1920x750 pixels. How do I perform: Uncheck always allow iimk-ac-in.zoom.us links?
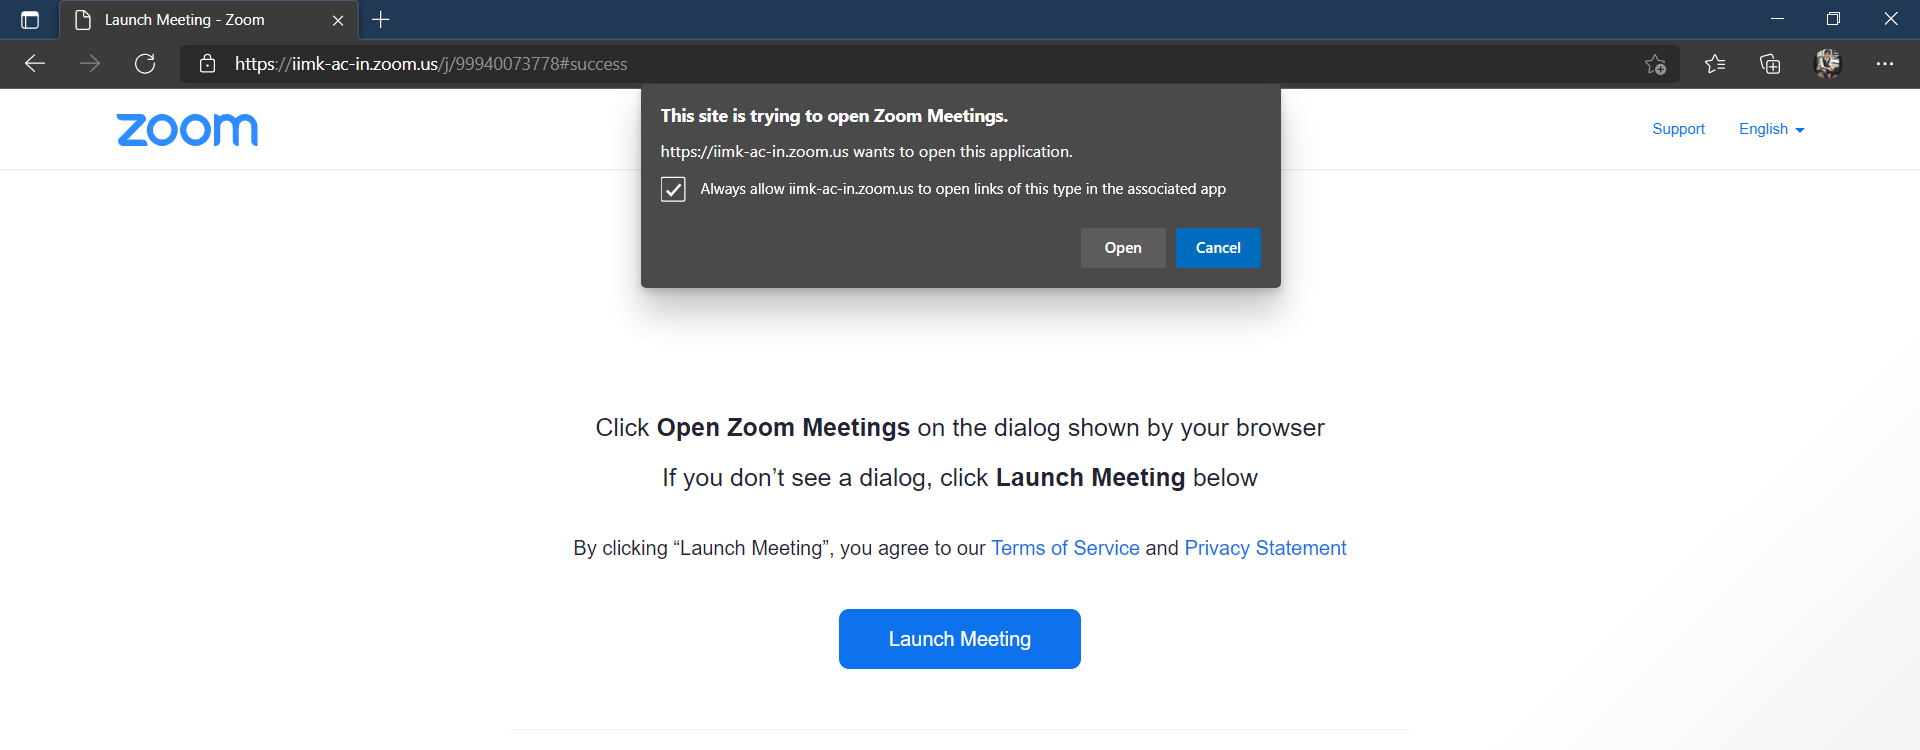click(673, 189)
